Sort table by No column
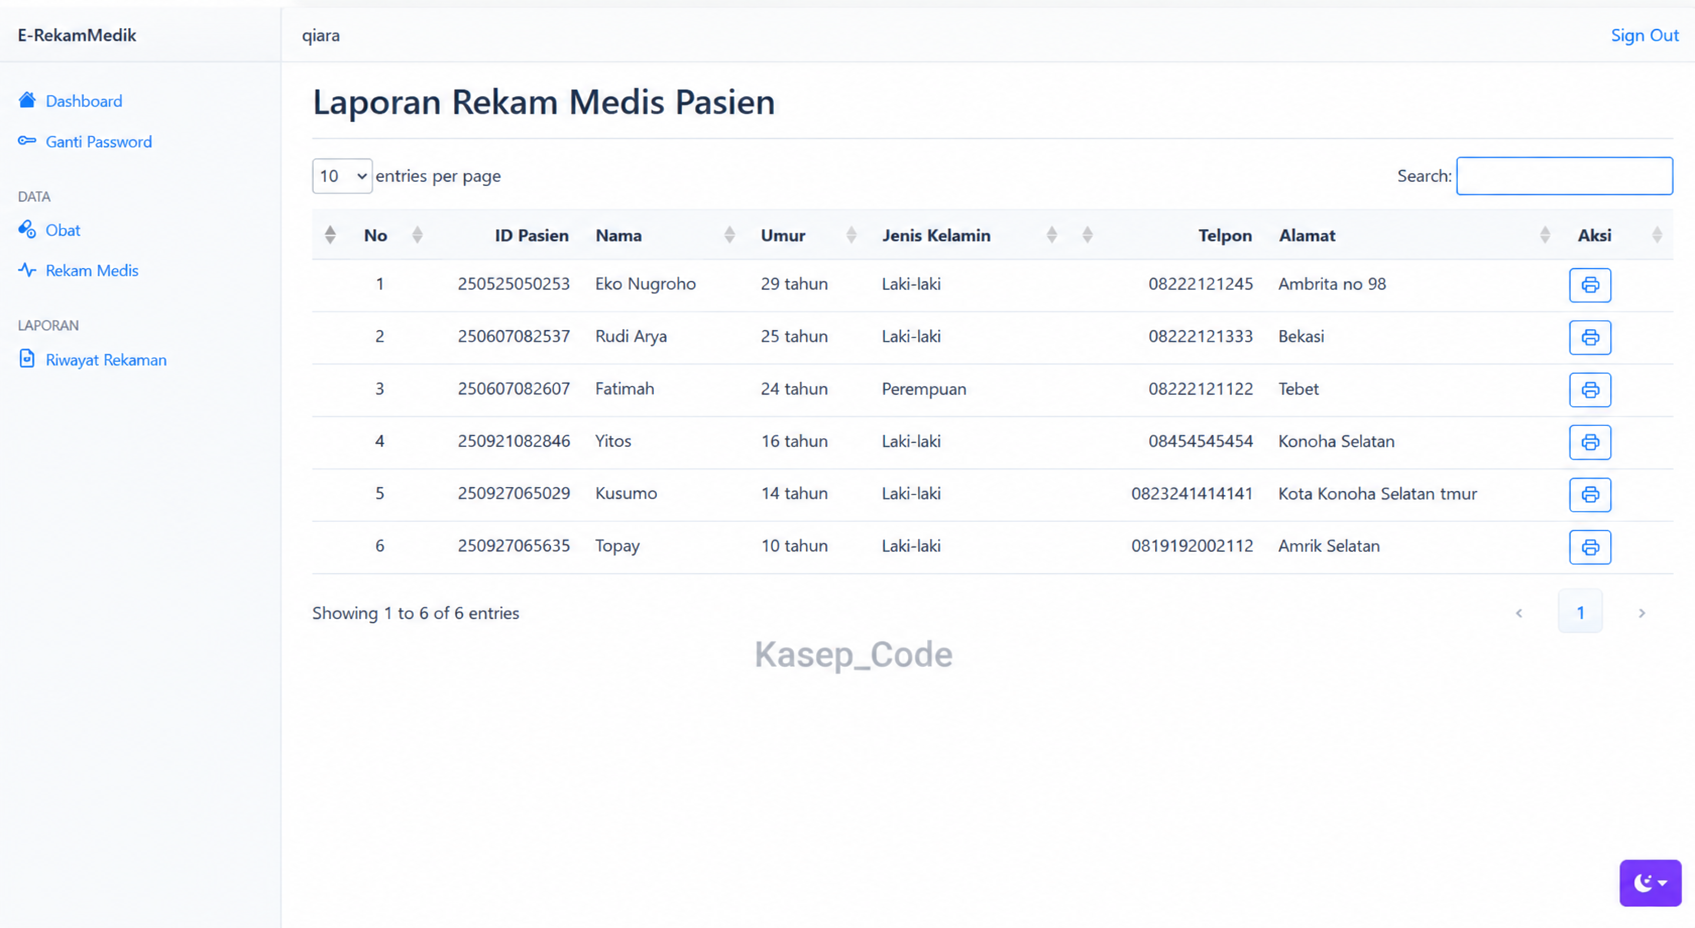1695x928 pixels. tap(375, 235)
